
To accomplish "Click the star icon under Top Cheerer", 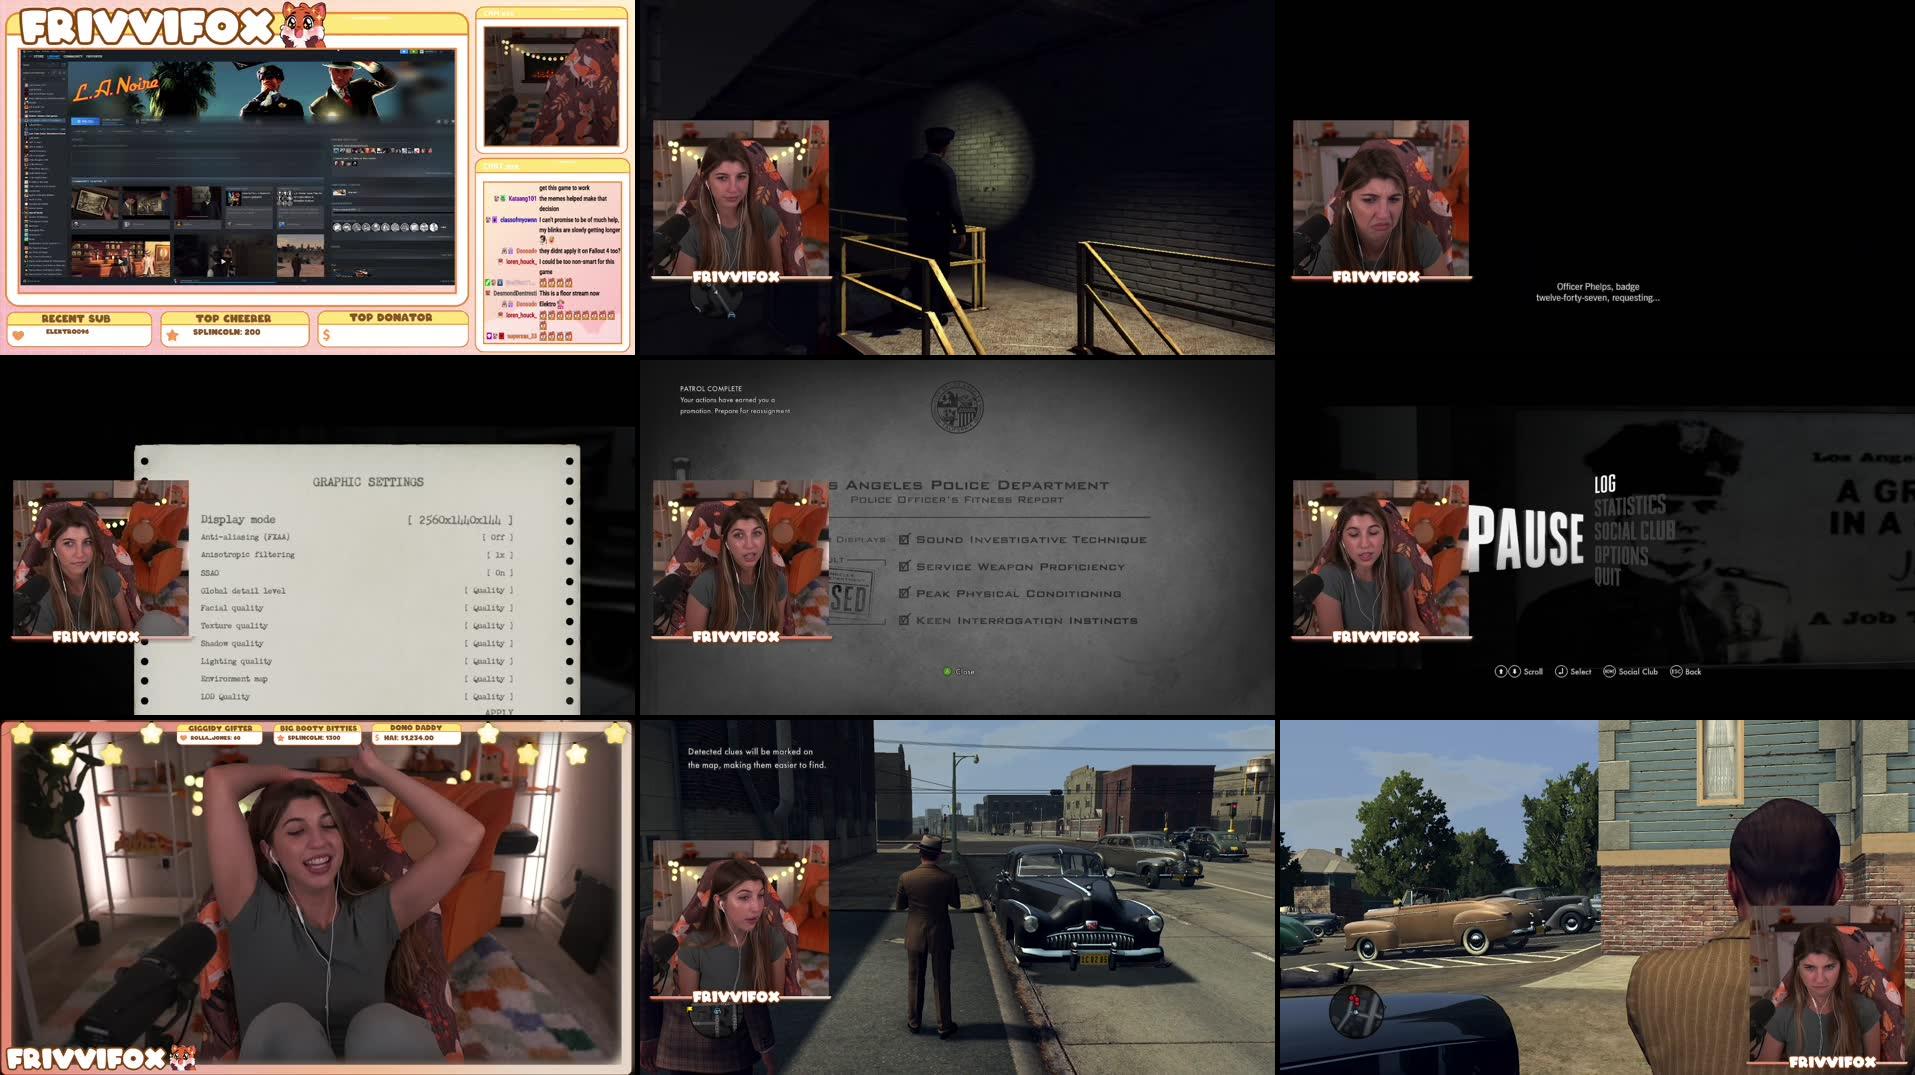I will coord(173,335).
